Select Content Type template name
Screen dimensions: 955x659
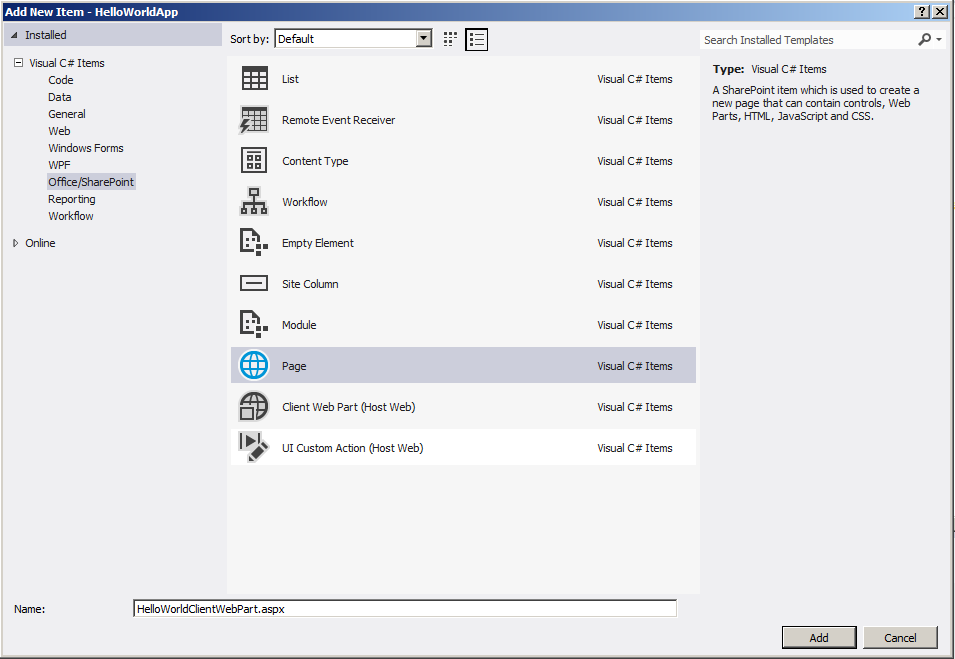(x=315, y=161)
